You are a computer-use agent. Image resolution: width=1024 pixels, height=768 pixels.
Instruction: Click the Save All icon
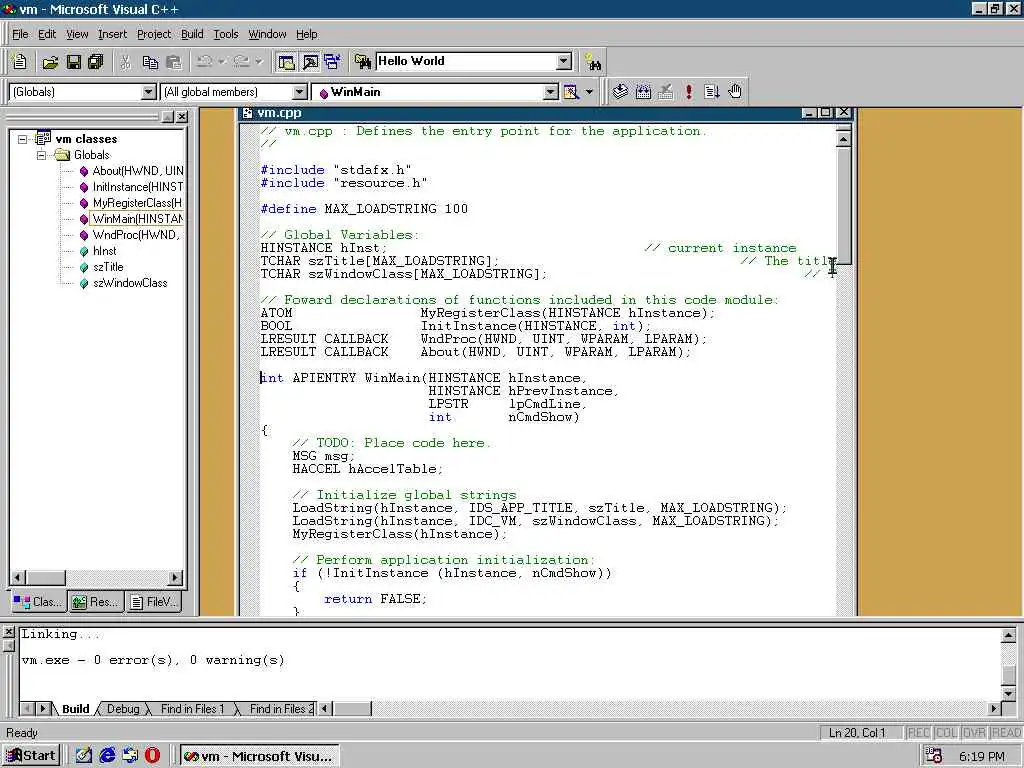click(x=95, y=62)
